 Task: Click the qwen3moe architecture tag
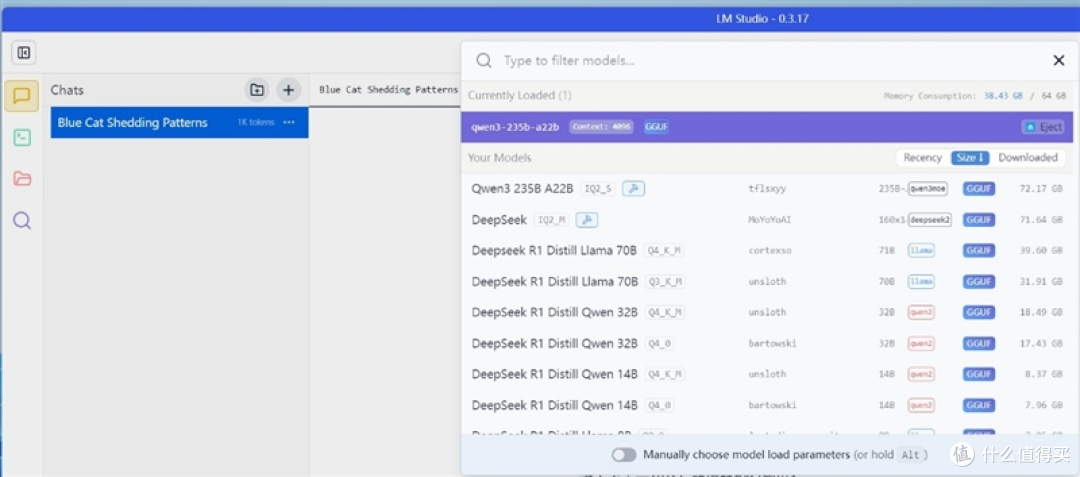coord(927,189)
